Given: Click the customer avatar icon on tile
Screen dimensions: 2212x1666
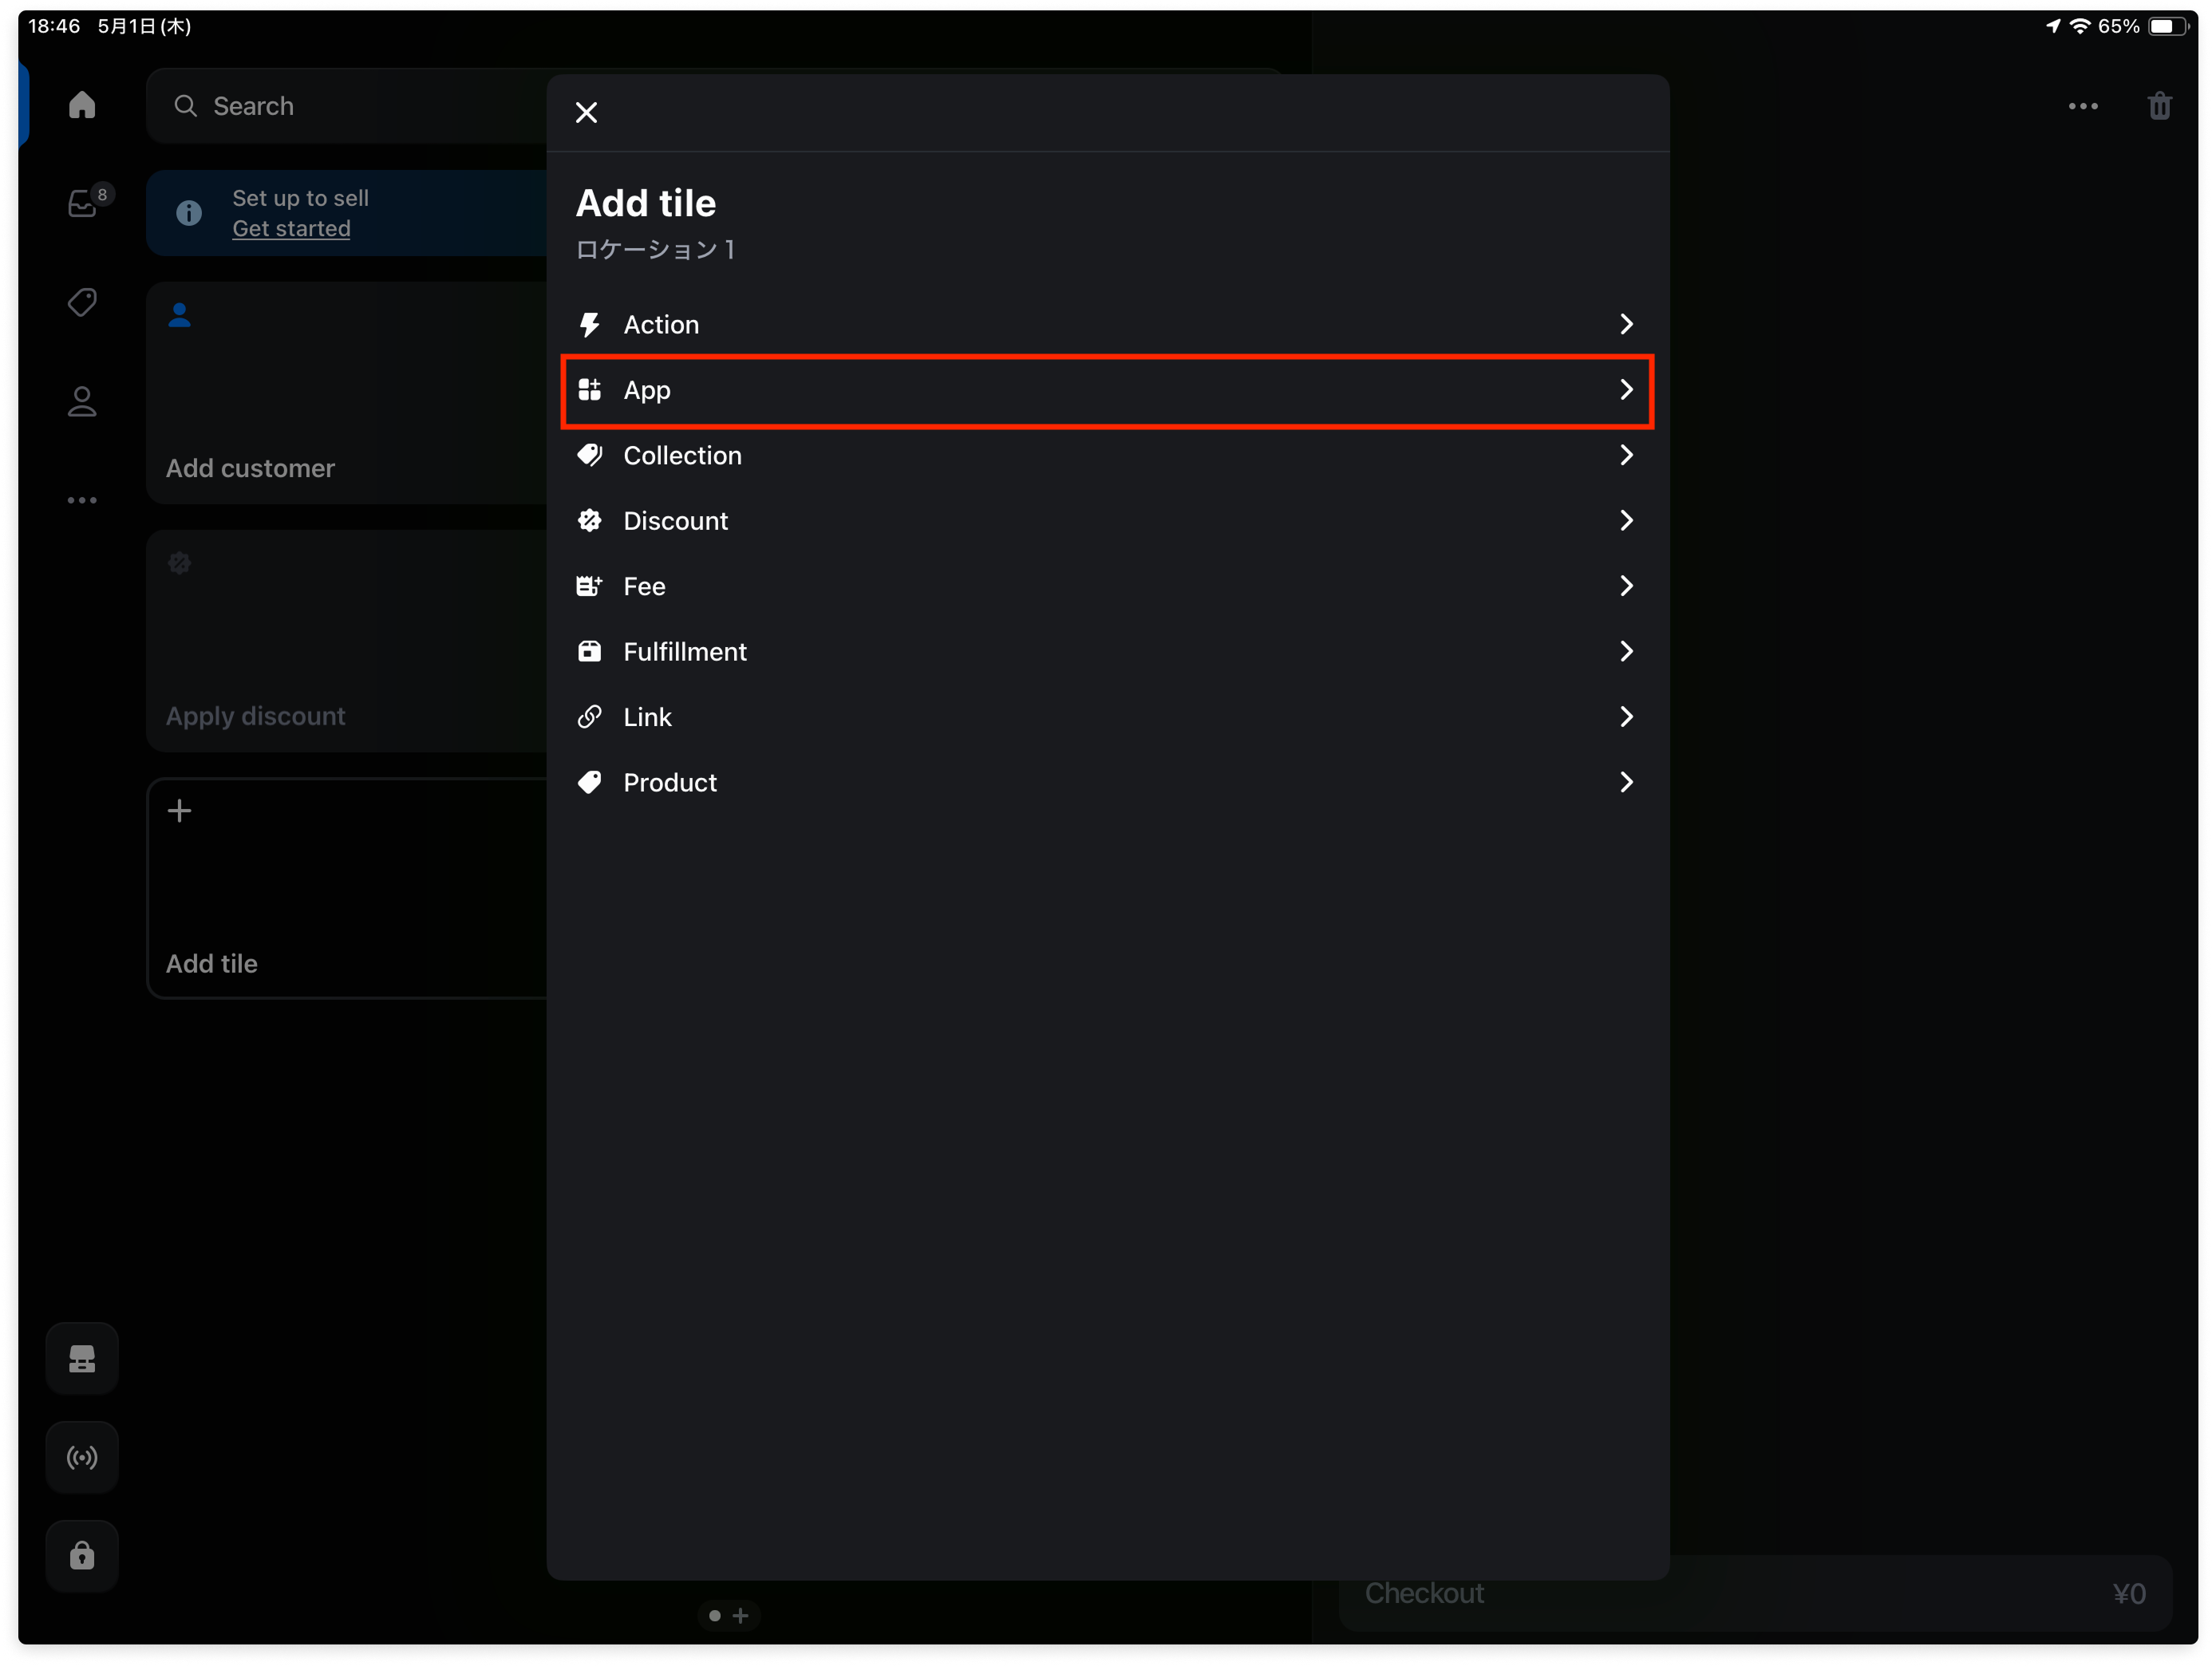Looking at the screenshot, I should 180,316.
